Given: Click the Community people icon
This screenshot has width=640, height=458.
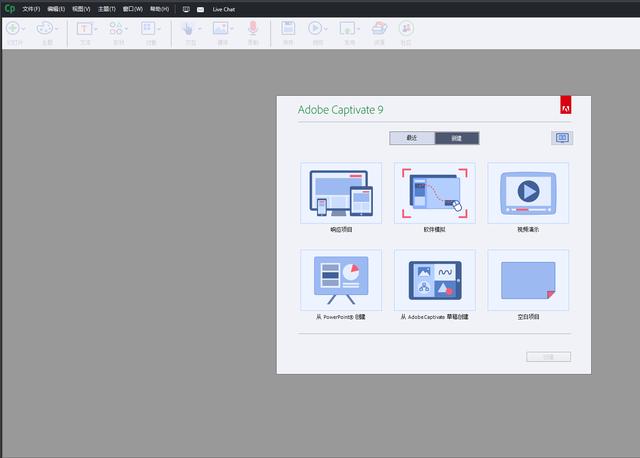Looking at the screenshot, I should pos(406,28).
